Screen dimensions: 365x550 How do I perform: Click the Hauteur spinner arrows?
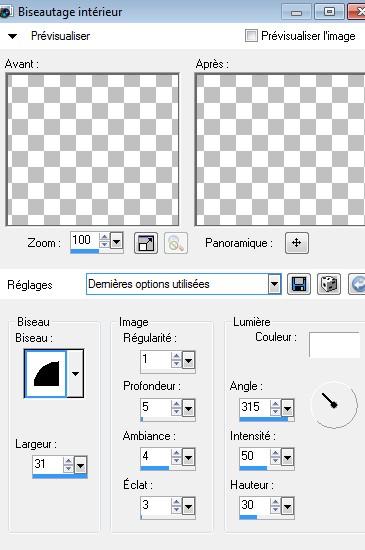pos(275,506)
